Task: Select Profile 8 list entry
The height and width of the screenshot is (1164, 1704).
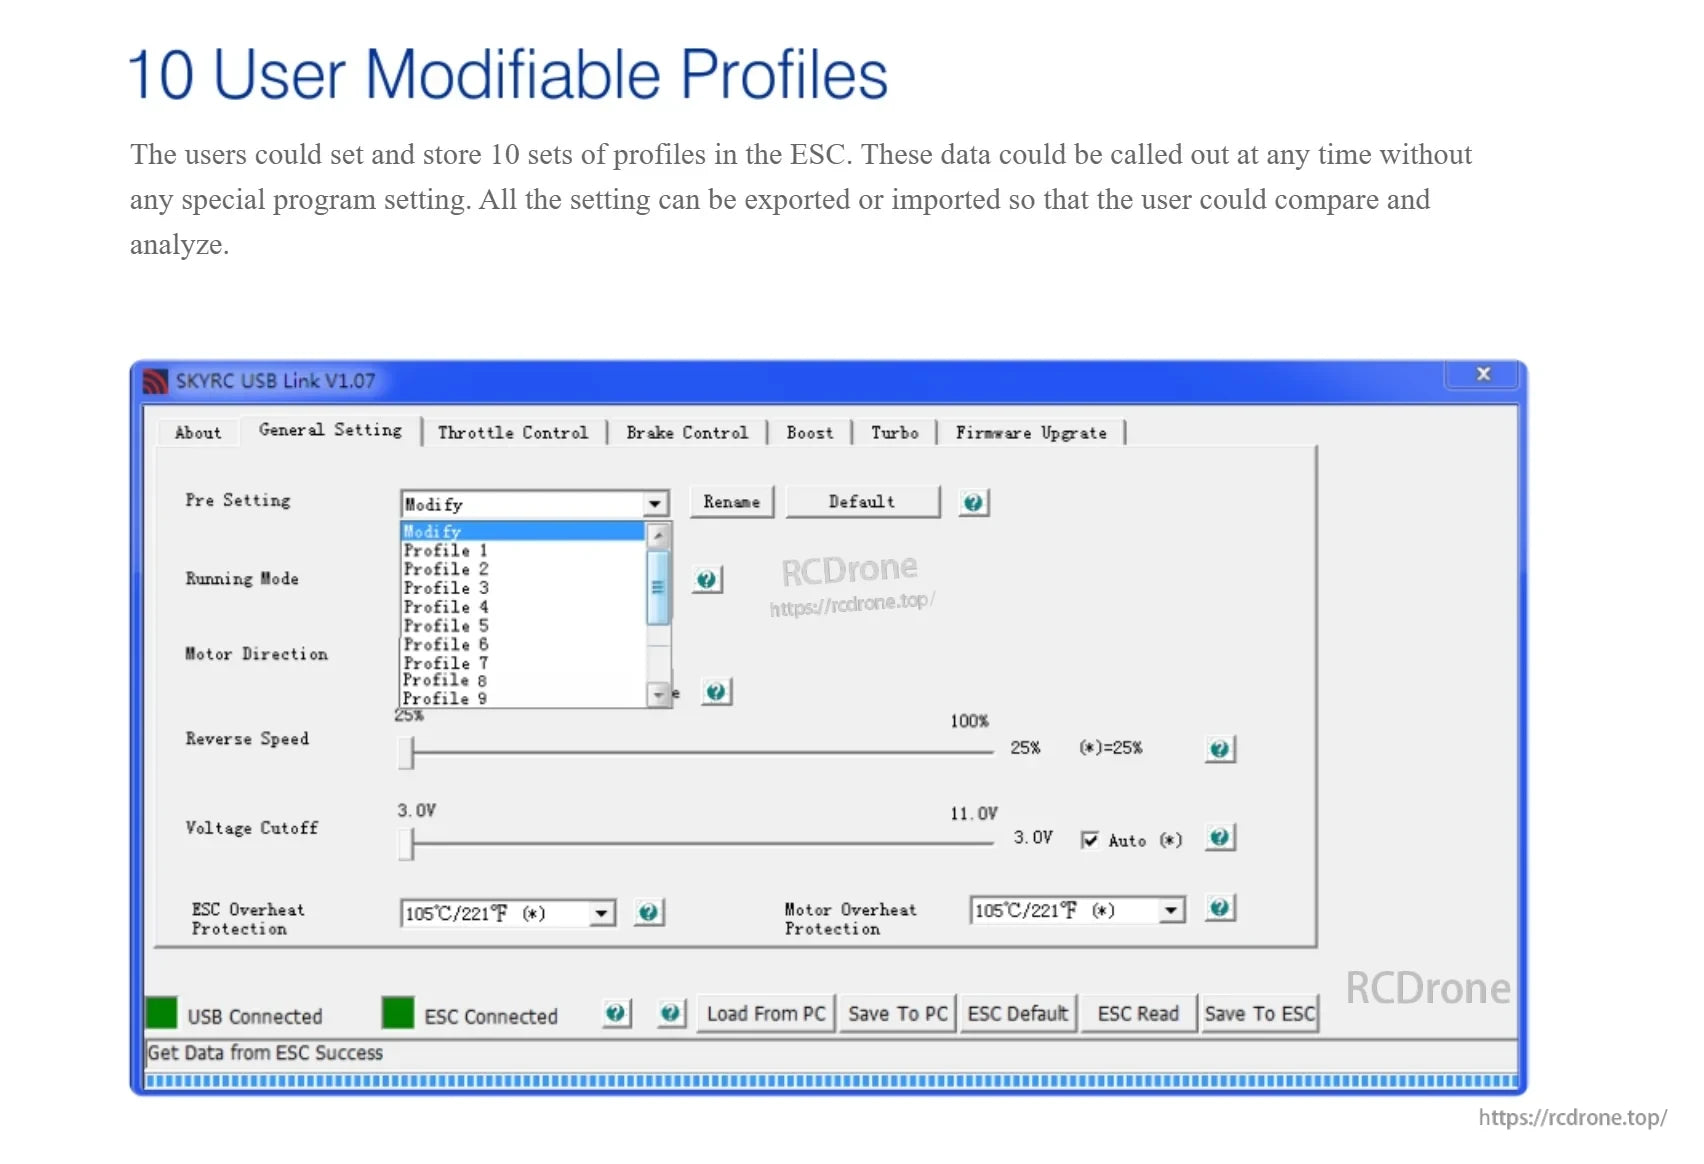Action: click(522, 680)
